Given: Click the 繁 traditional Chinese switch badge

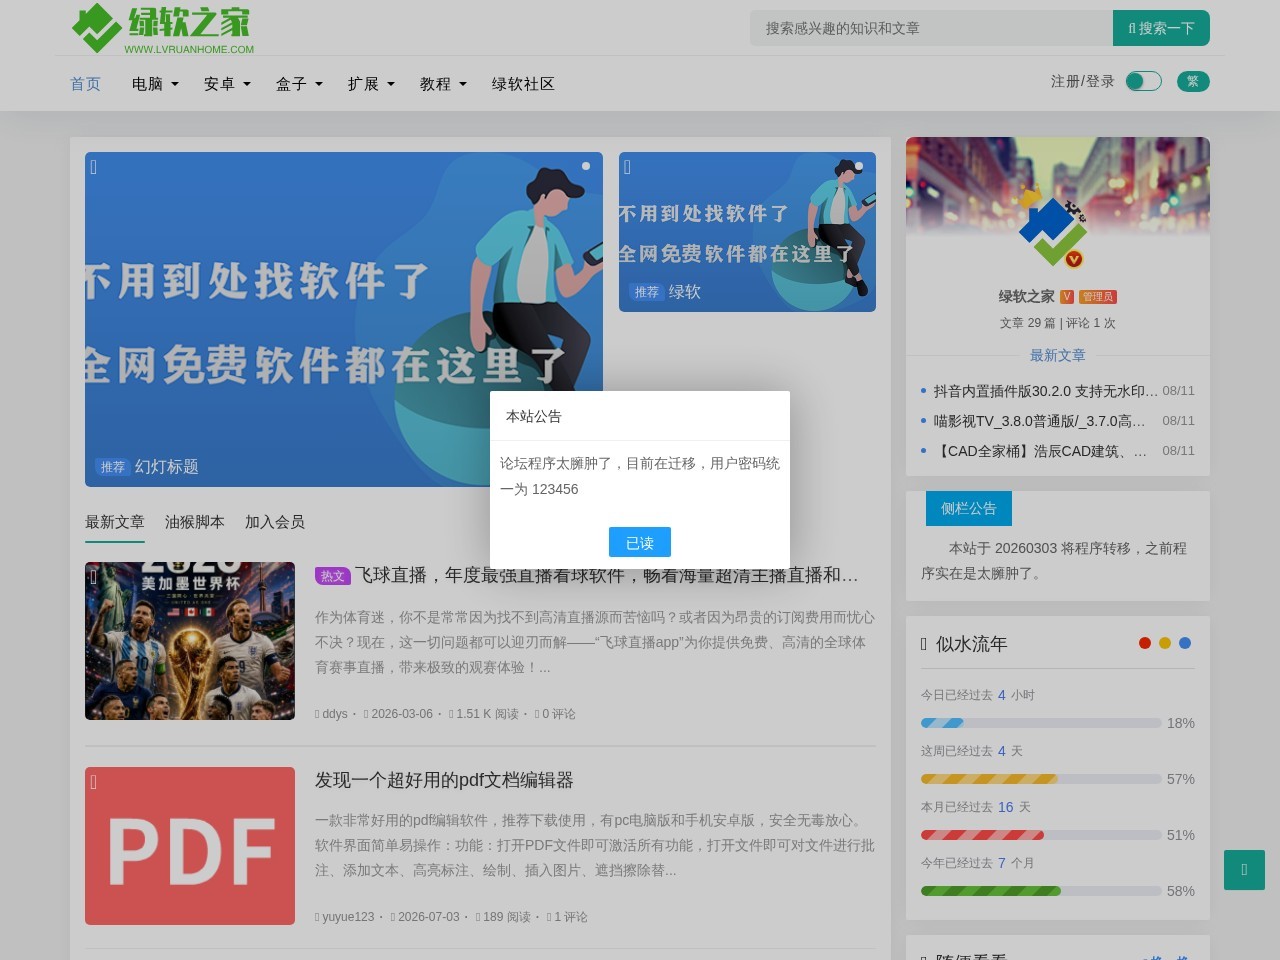Looking at the screenshot, I should (1193, 81).
